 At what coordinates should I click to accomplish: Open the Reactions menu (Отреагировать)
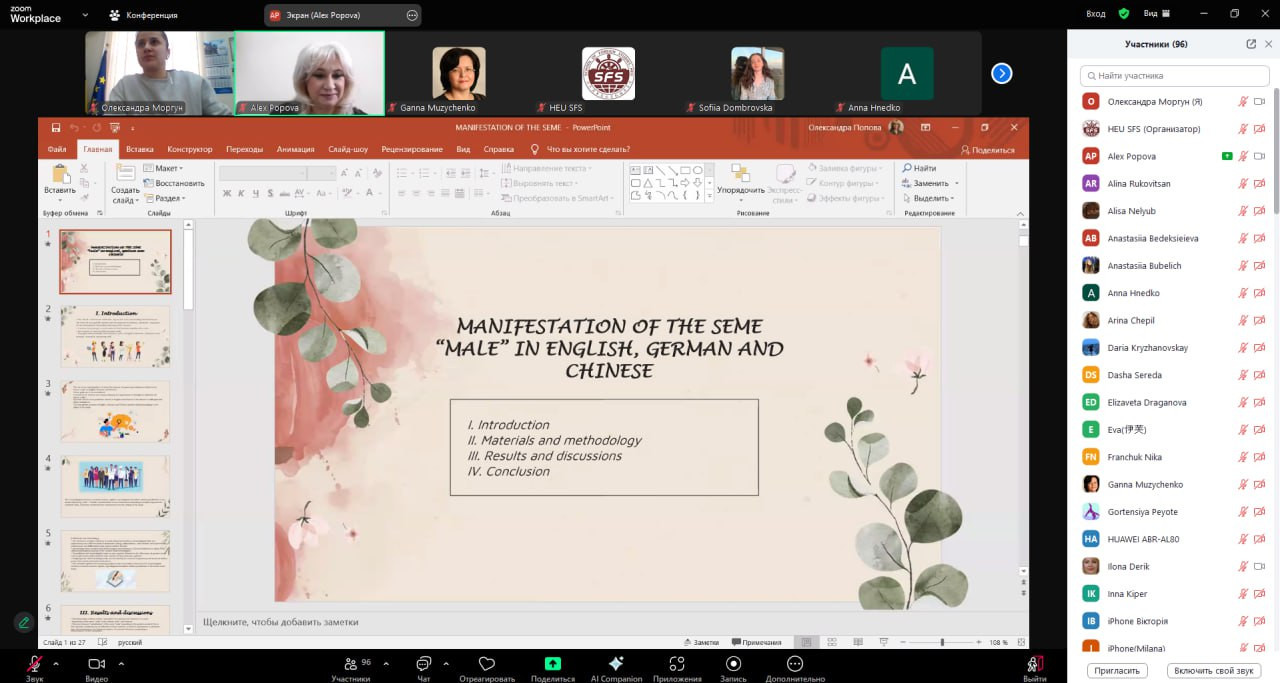coord(487,664)
